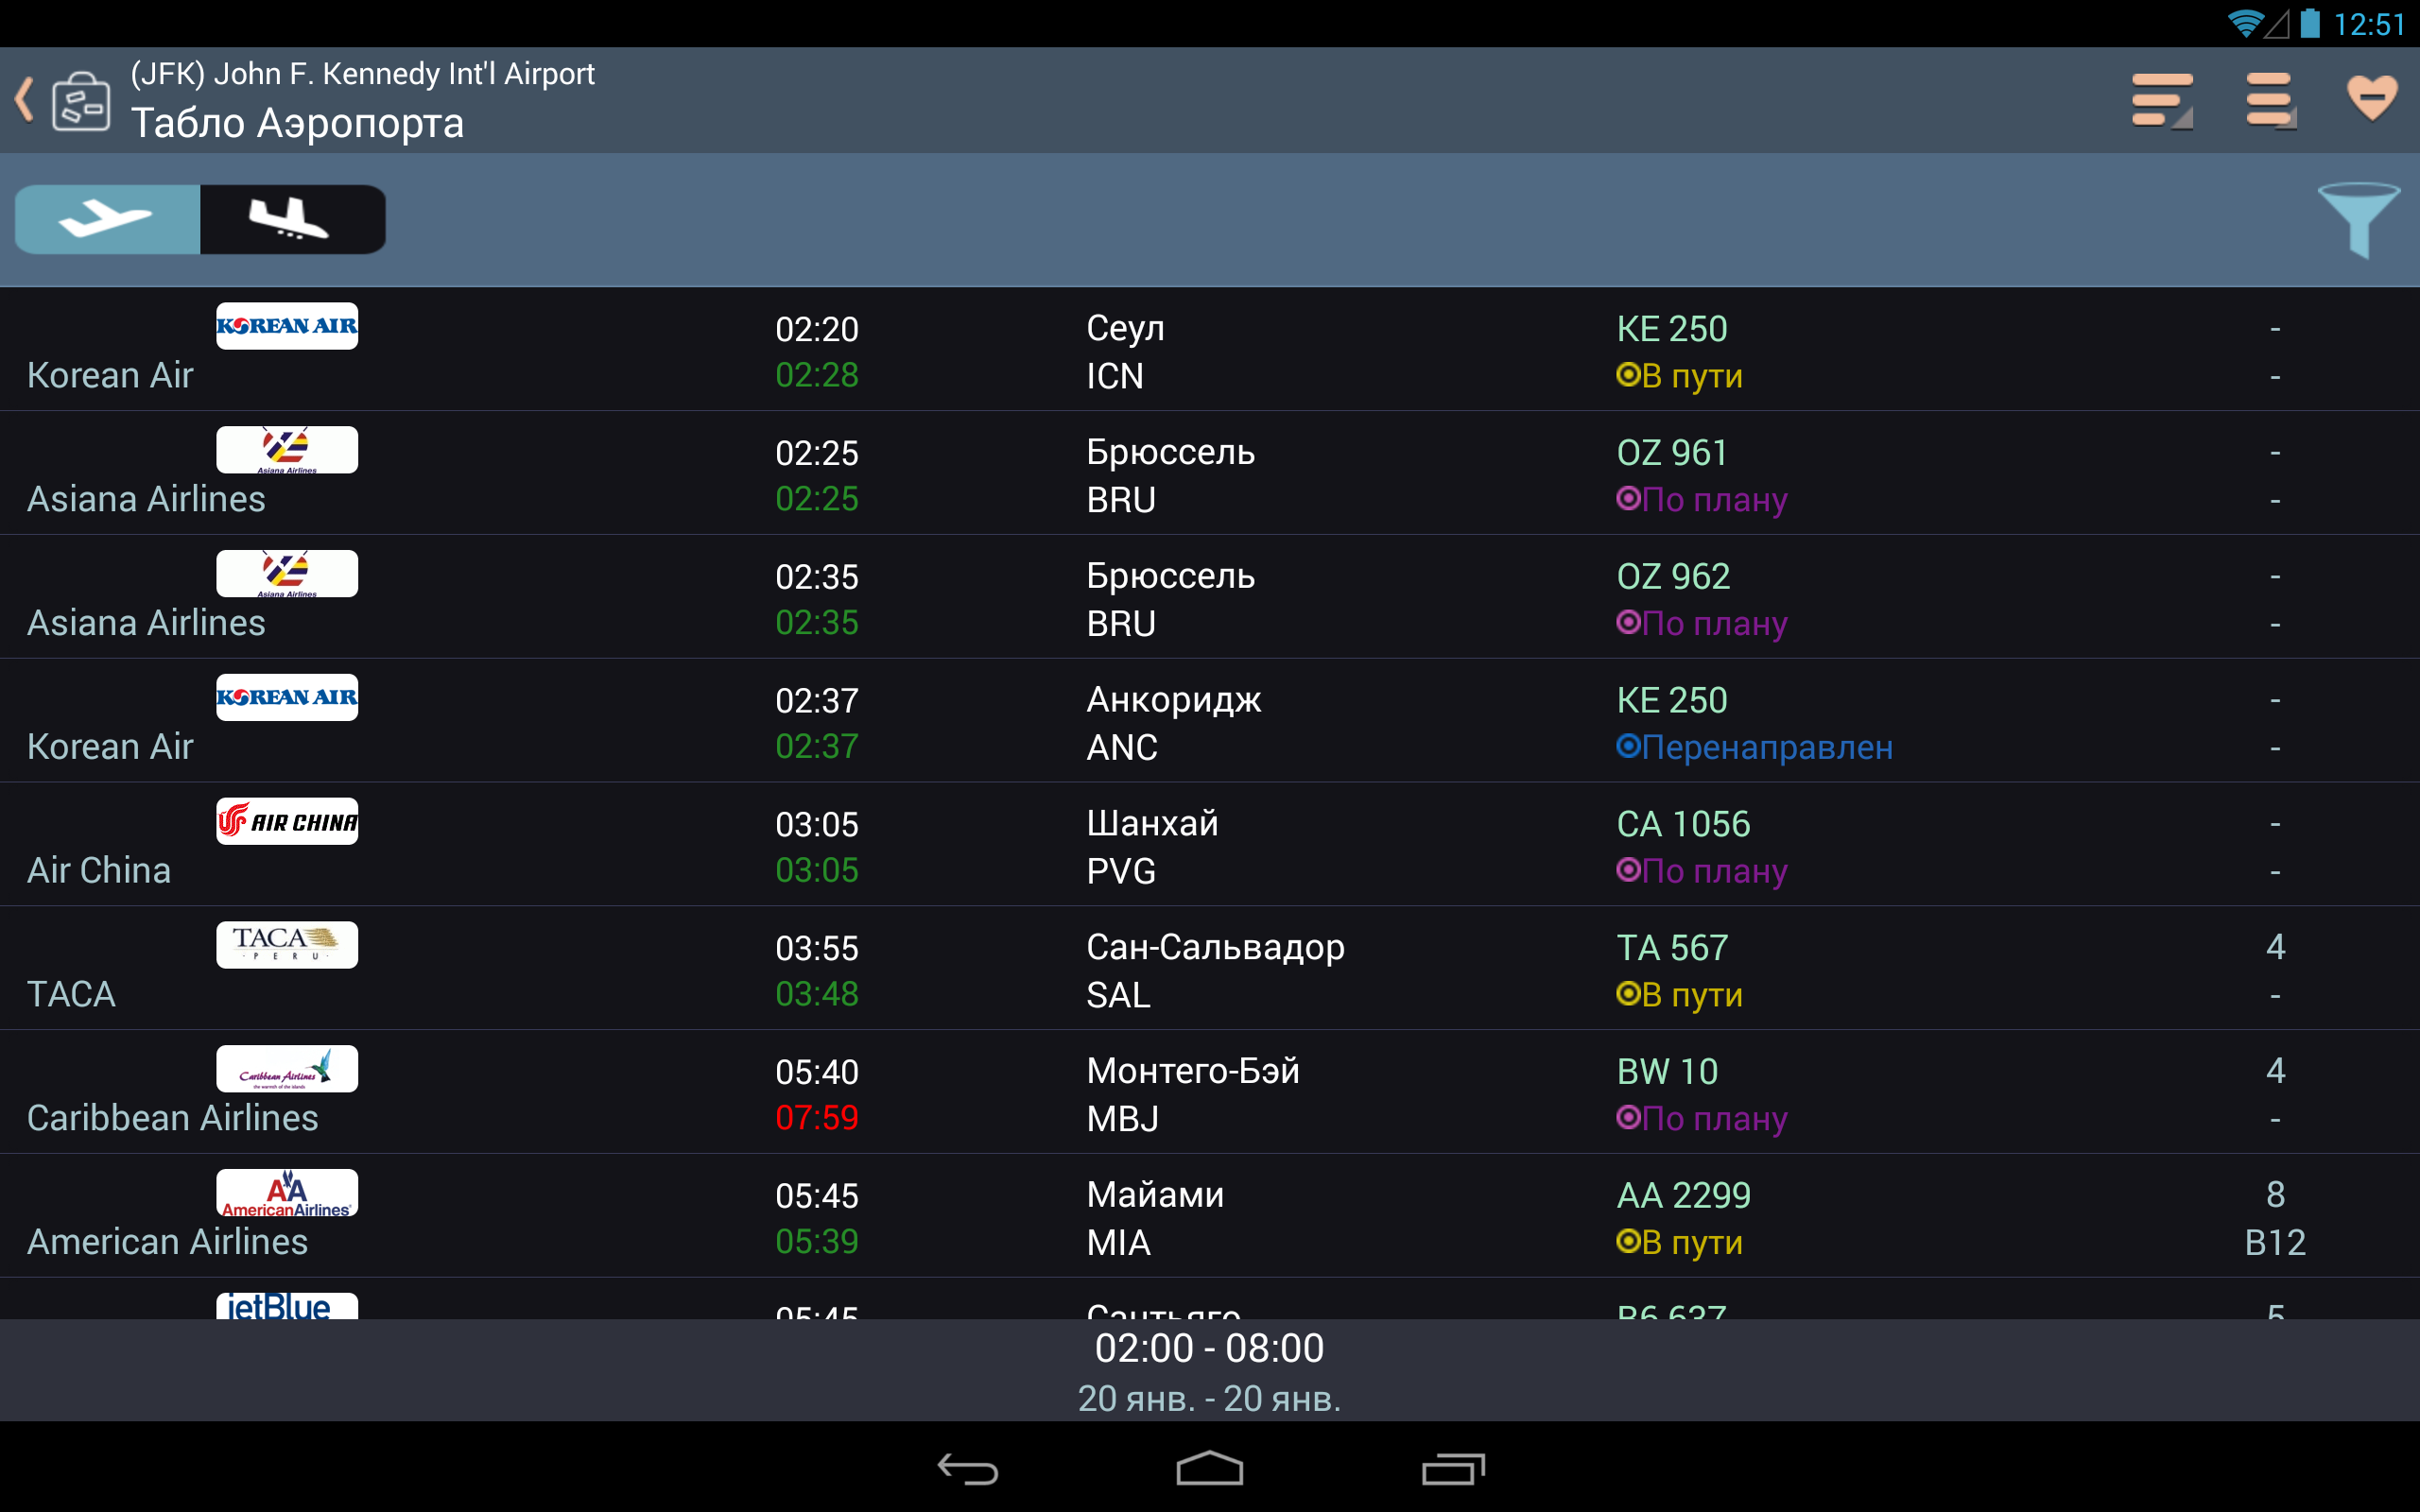Select Asiana flight OZ 962
Image resolution: width=2420 pixels, height=1512 pixels.
pos(1672,577)
